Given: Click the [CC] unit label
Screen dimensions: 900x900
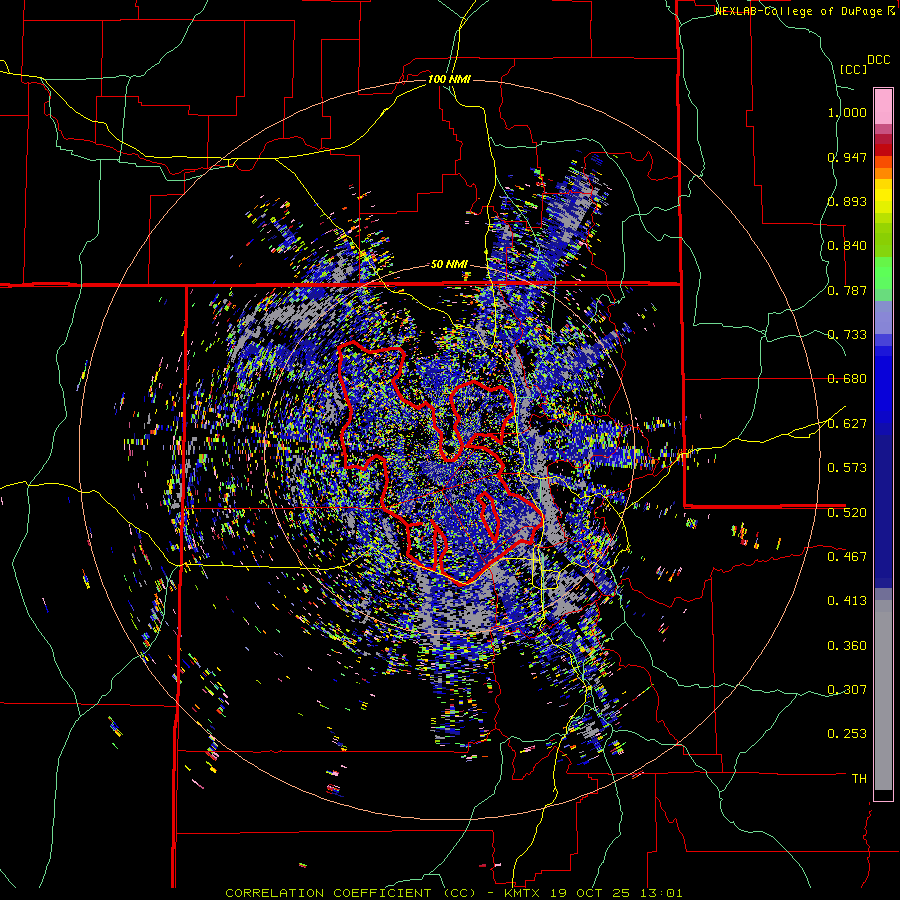Looking at the screenshot, I should [x=854, y=69].
